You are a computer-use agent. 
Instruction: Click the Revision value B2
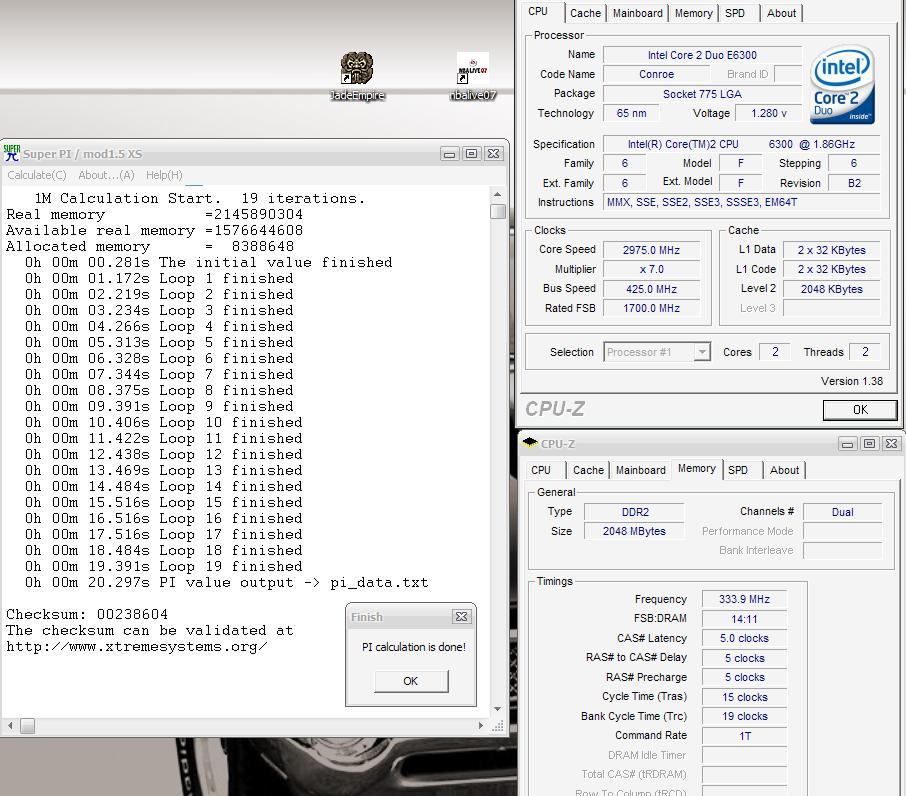click(x=854, y=183)
